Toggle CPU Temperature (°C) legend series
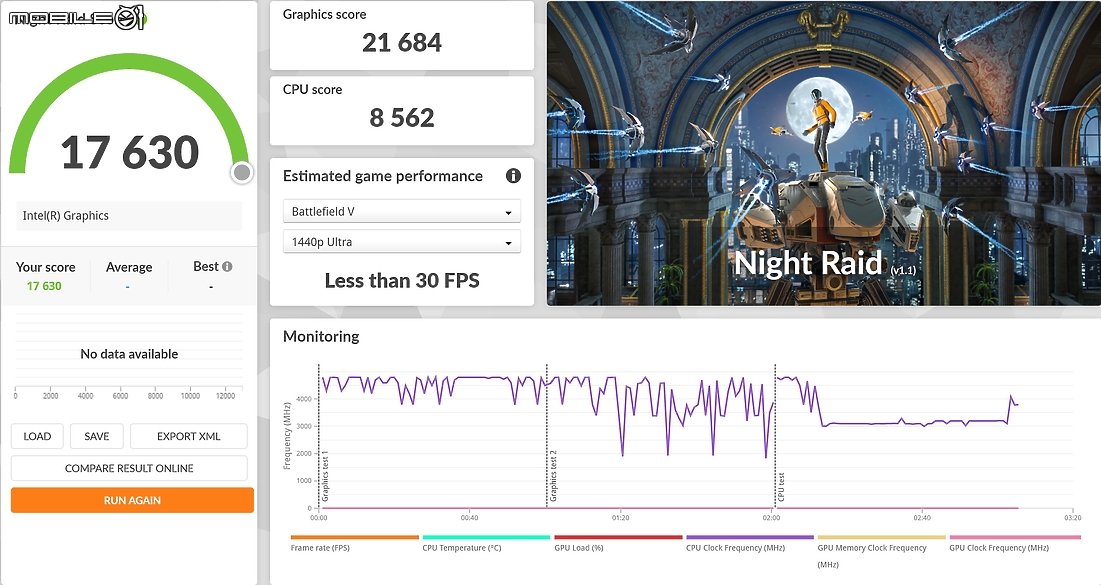The width and height of the screenshot is (1101, 585). coord(486,544)
